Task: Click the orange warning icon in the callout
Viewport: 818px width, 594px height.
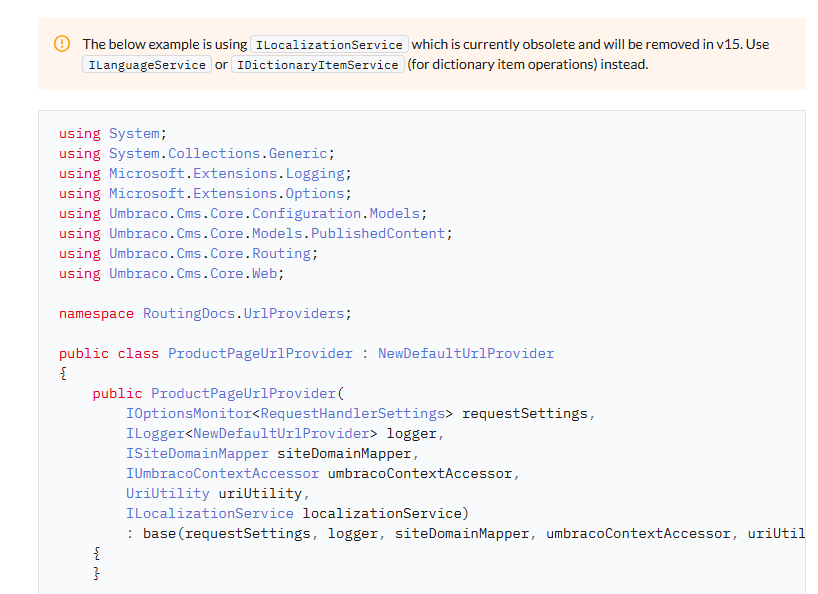Action: coord(62,44)
